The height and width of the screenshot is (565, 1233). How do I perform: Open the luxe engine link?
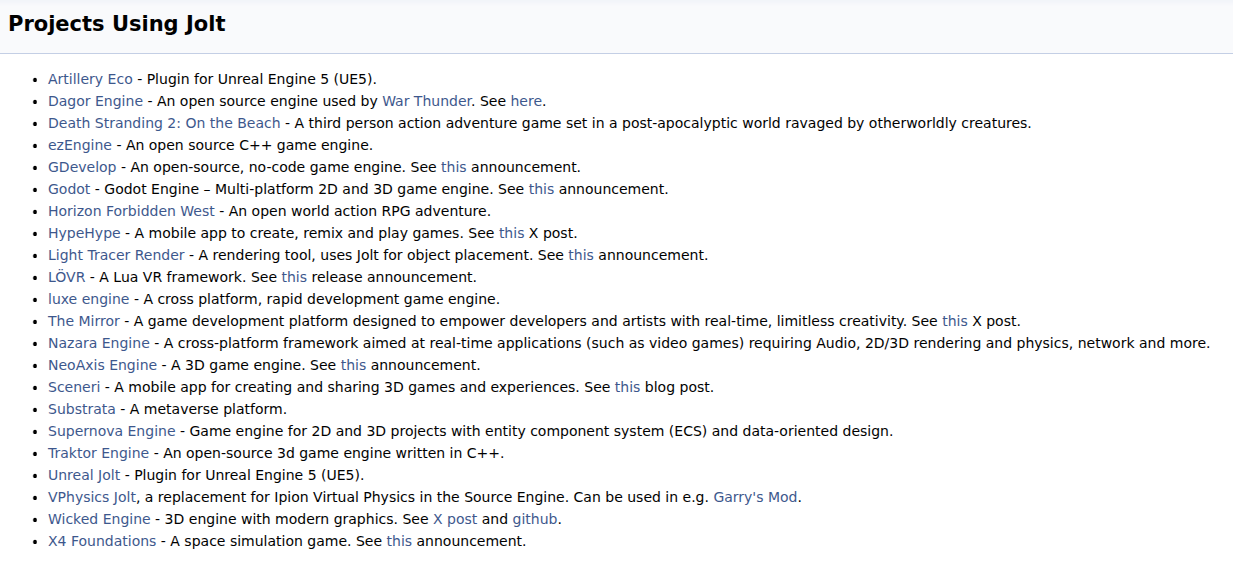pyautogui.click(x=88, y=299)
